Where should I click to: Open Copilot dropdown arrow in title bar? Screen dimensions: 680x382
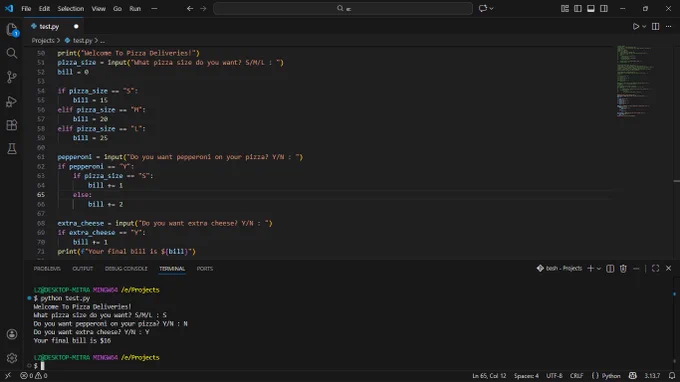click(491, 8)
